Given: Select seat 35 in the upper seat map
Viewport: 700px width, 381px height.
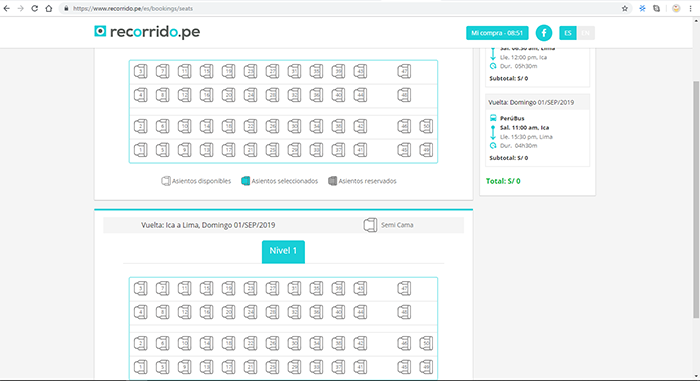Looking at the screenshot, I should click(316, 71).
